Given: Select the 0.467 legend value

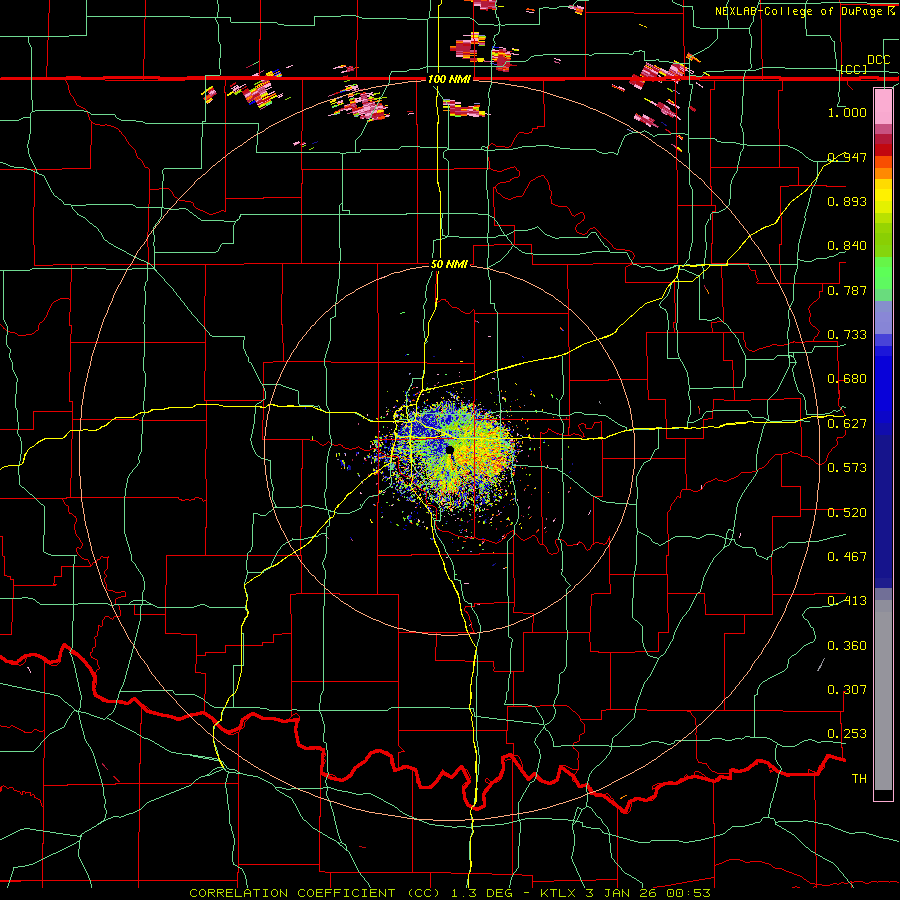Looking at the screenshot, I should [847, 557].
